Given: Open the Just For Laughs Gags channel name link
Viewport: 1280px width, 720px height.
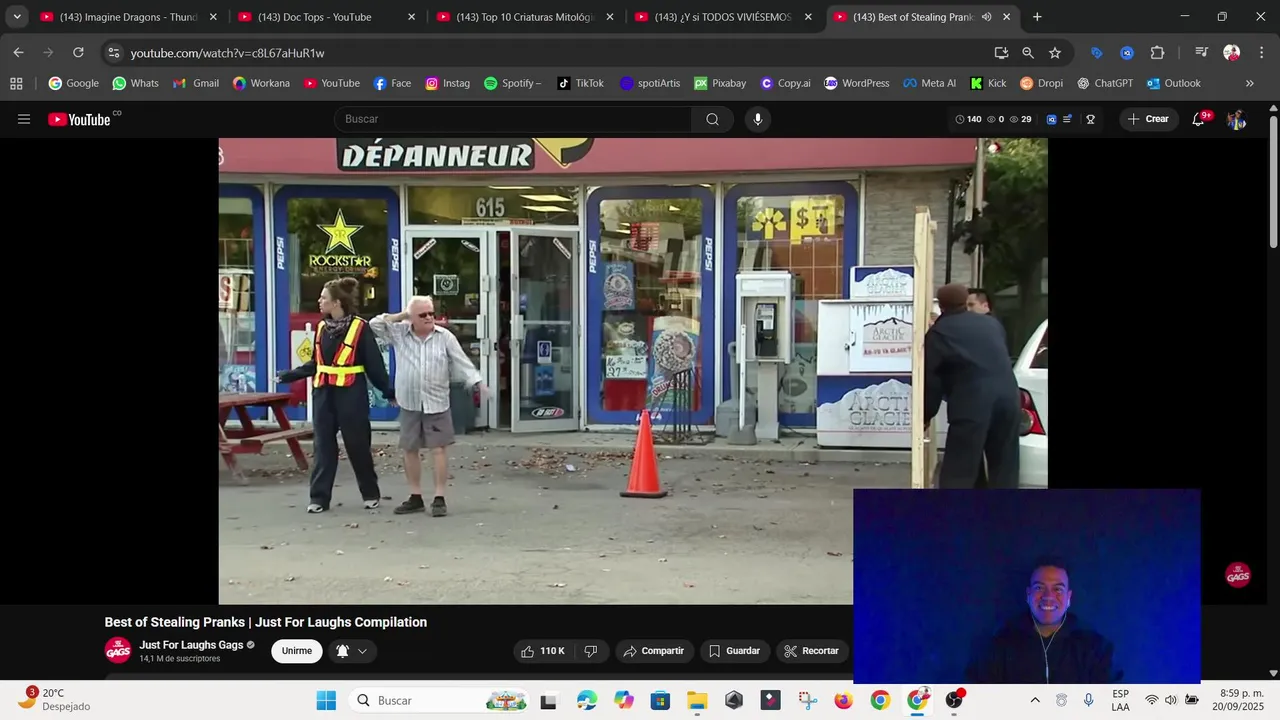Looking at the screenshot, I should coord(191,645).
